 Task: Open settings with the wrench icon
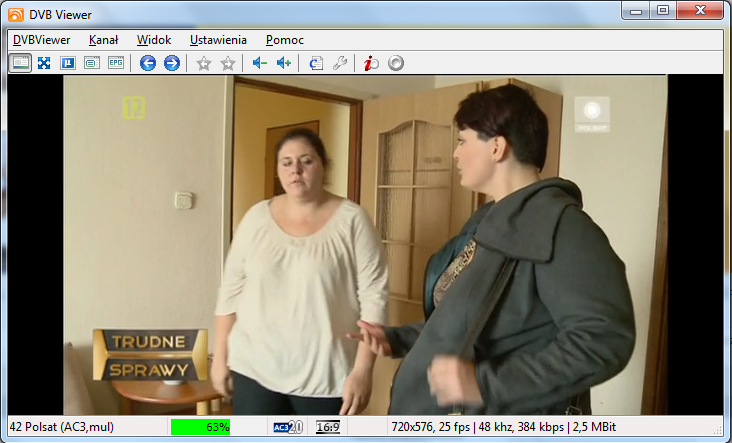point(340,63)
